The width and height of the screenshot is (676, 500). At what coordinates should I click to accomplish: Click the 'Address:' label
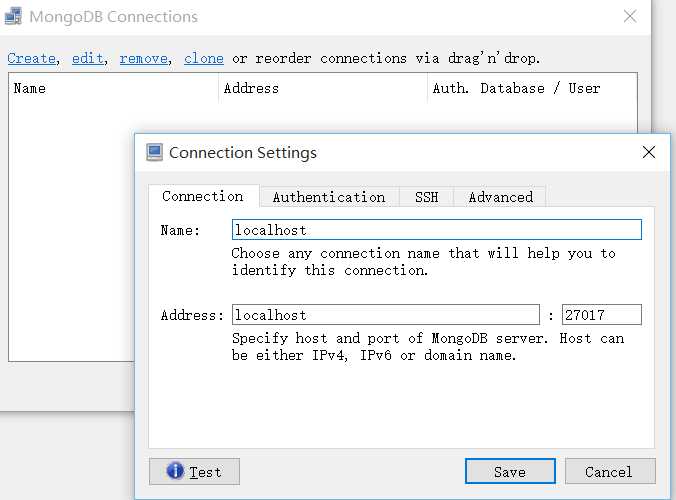pos(192,315)
